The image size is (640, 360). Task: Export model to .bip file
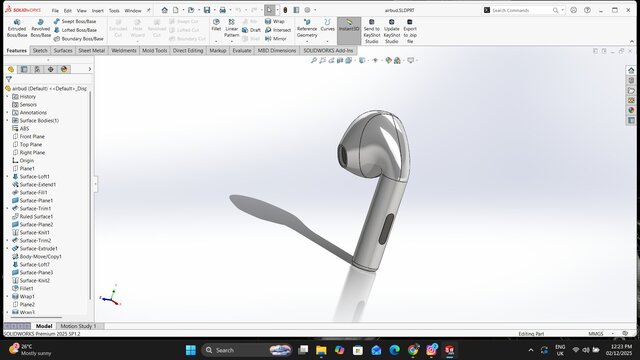410,31
